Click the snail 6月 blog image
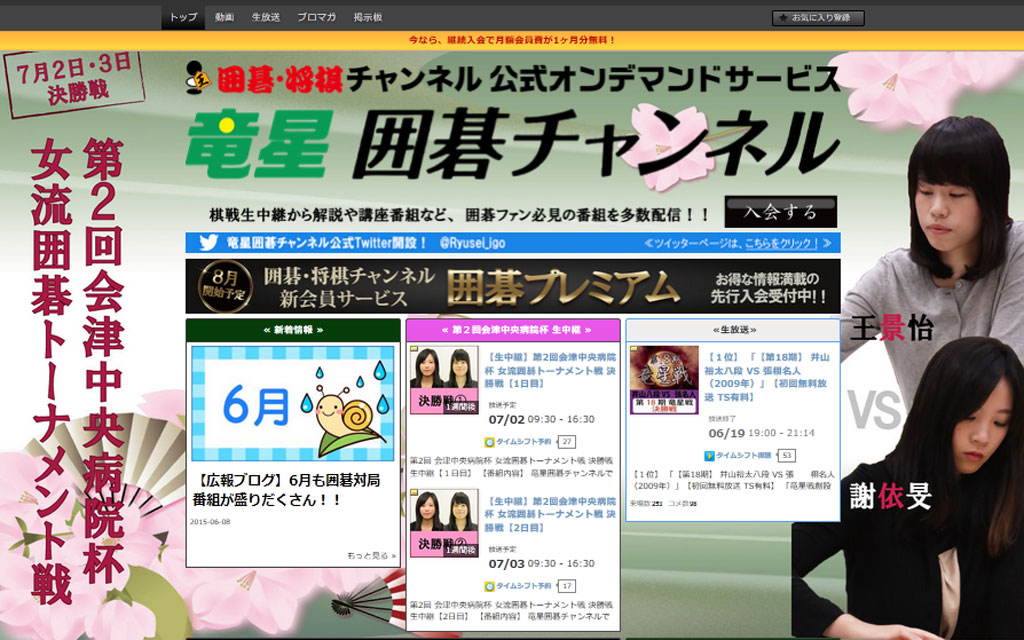 (x=293, y=404)
